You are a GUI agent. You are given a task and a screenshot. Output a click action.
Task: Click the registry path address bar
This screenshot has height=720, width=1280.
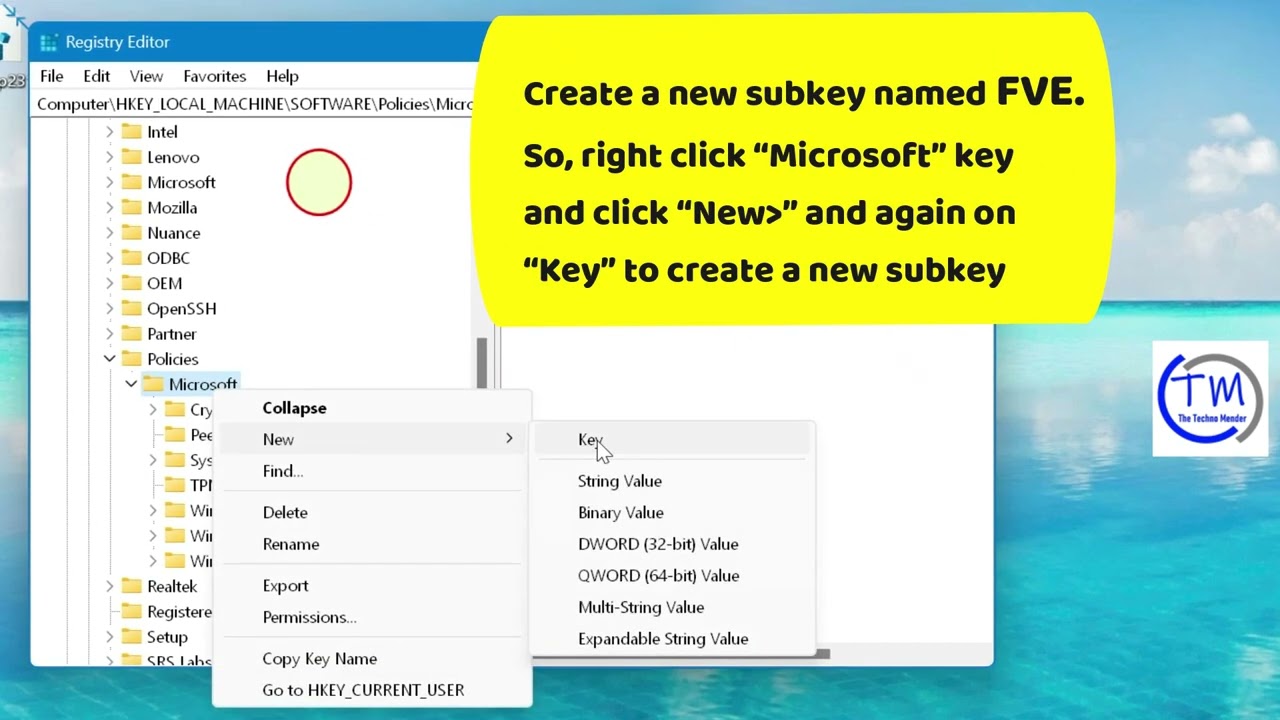[x=255, y=104]
